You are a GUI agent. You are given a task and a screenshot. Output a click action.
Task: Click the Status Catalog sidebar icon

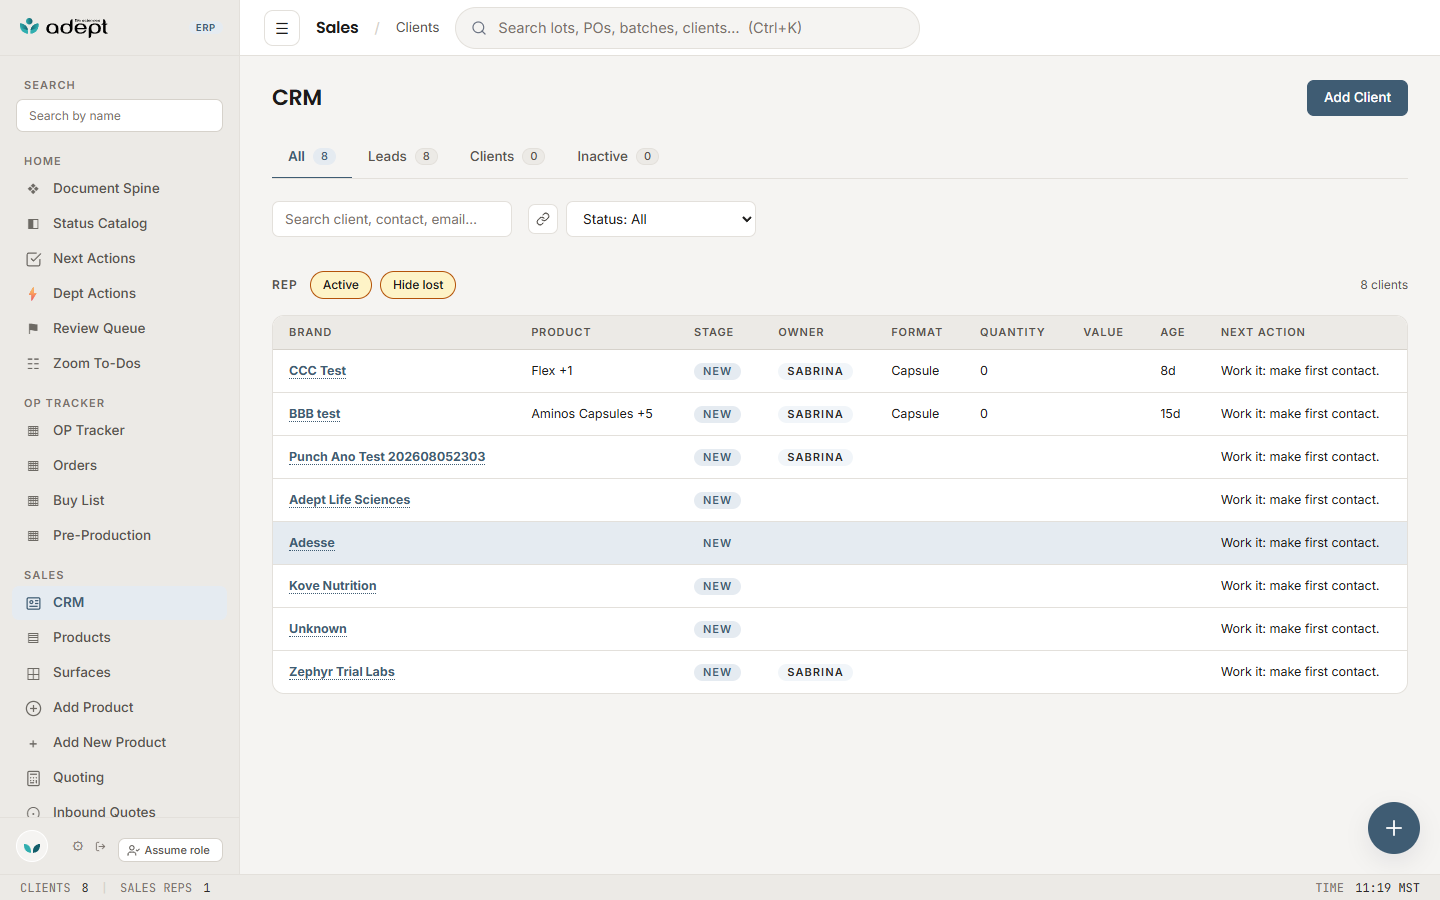33,224
